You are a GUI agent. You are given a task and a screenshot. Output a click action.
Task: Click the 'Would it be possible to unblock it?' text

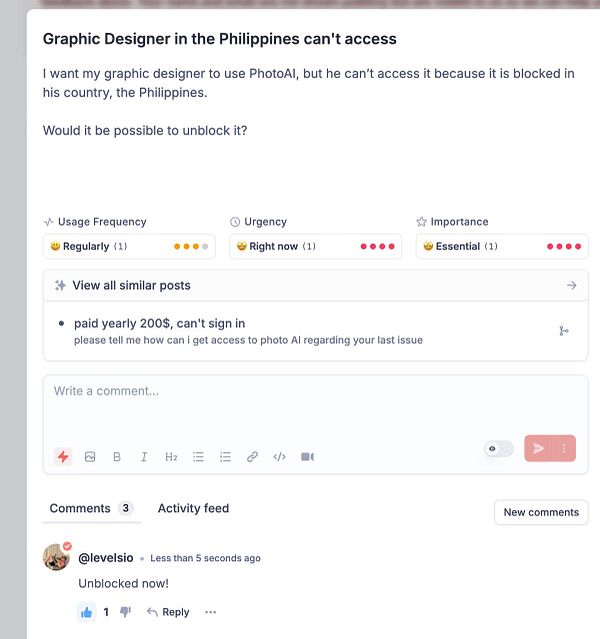[x=145, y=131]
